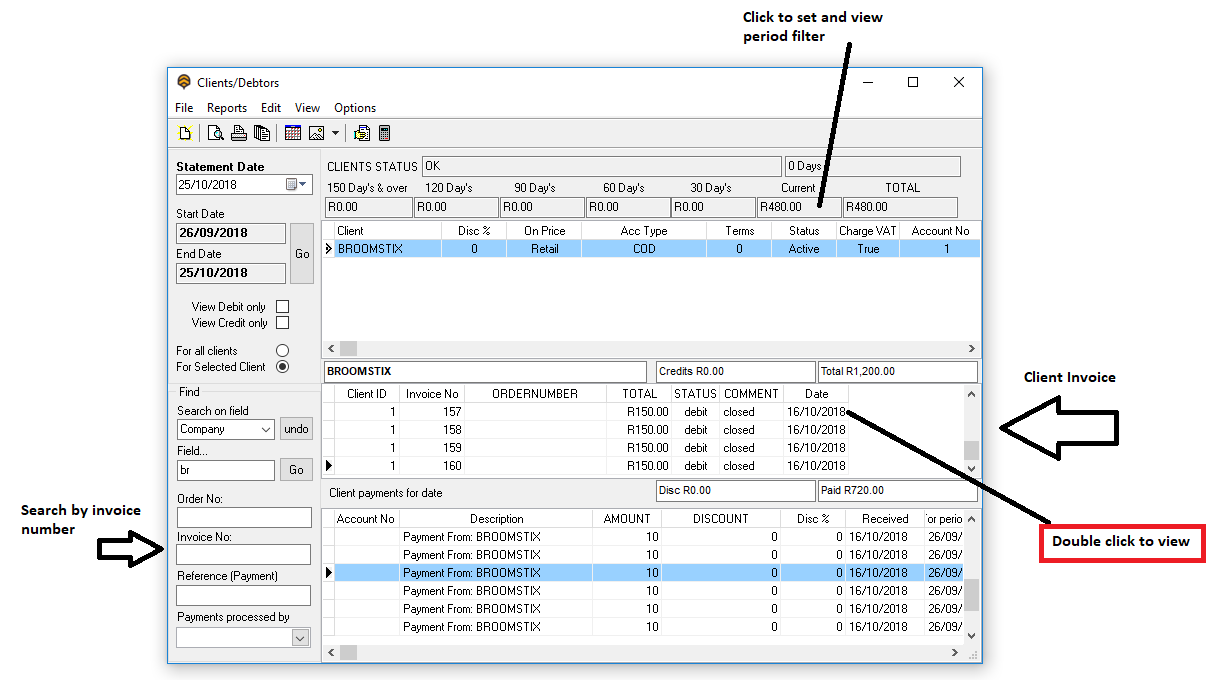Expand the Payments processed by dropdown

pos(300,637)
